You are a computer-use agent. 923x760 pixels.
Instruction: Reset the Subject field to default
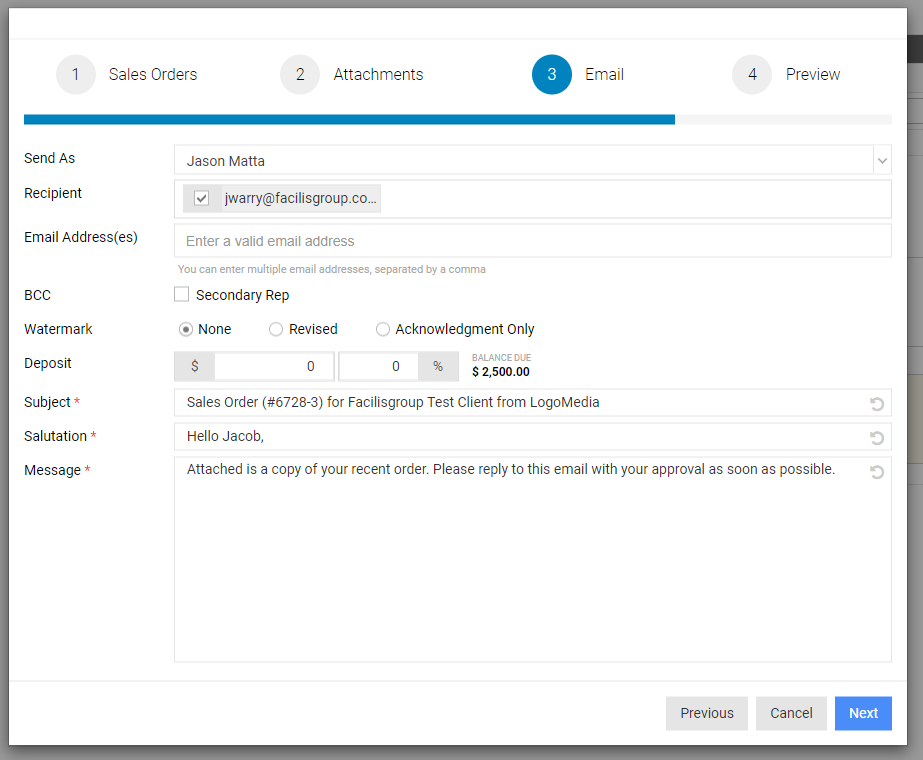(876, 404)
